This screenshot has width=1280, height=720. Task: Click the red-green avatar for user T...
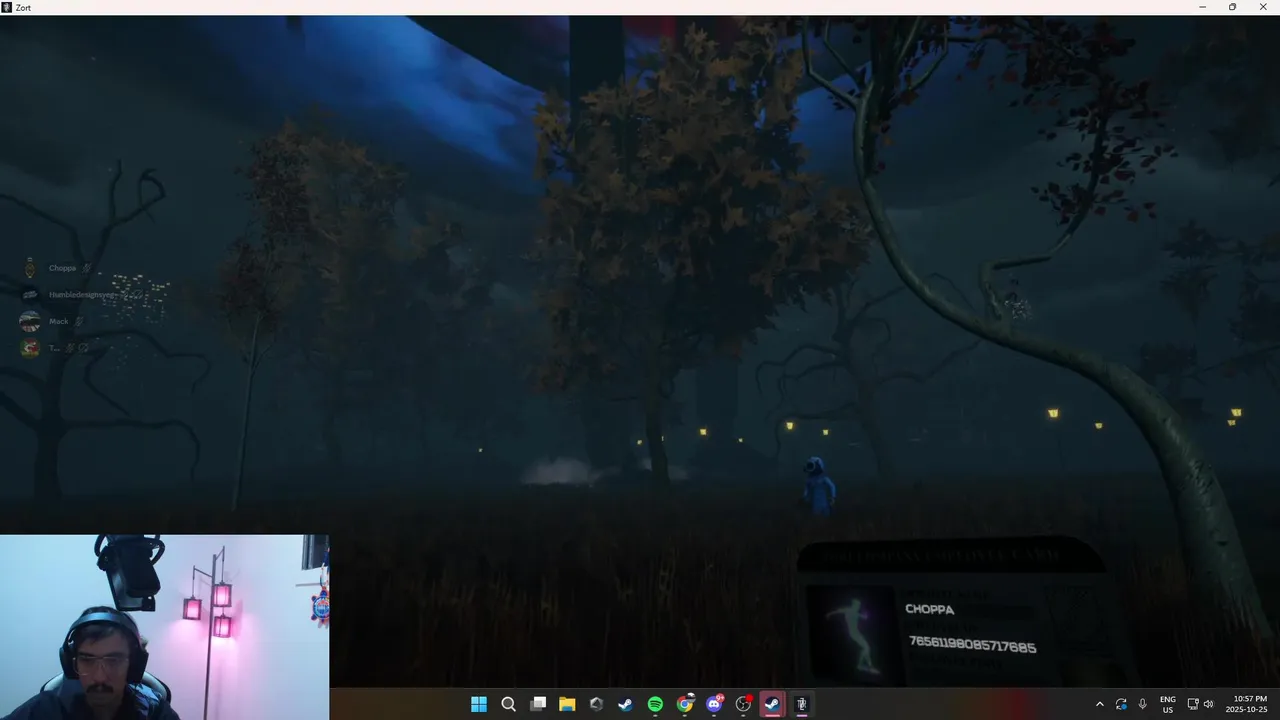(x=30, y=348)
